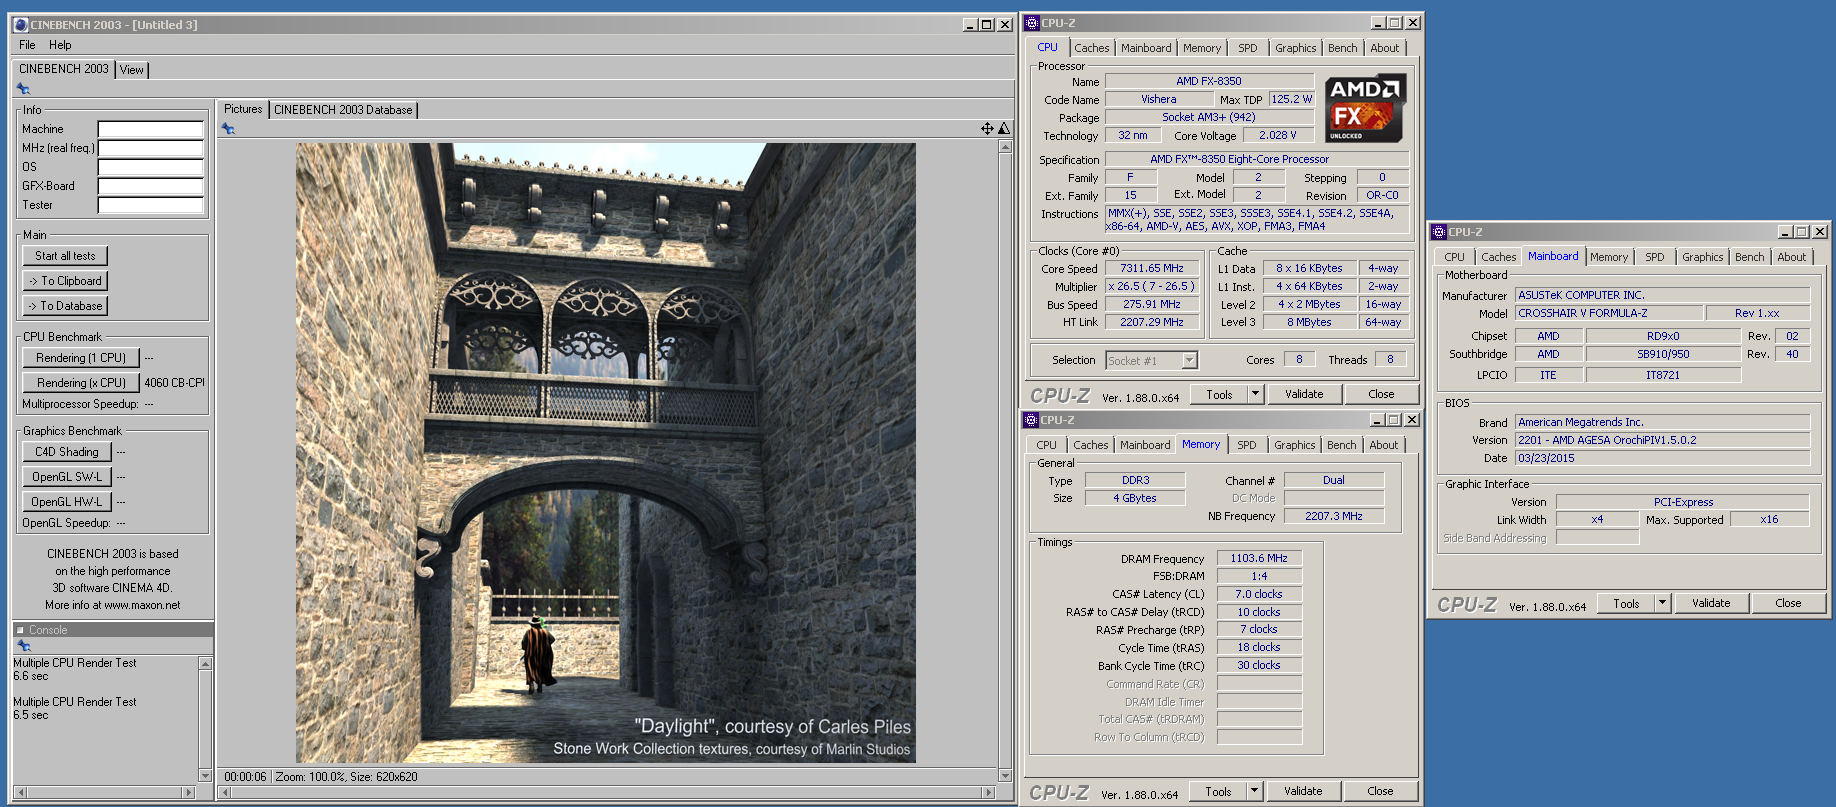Click the CINEBENCH app icon in the title bar
The height and width of the screenshot is (807, 1836).
point(20,24)
